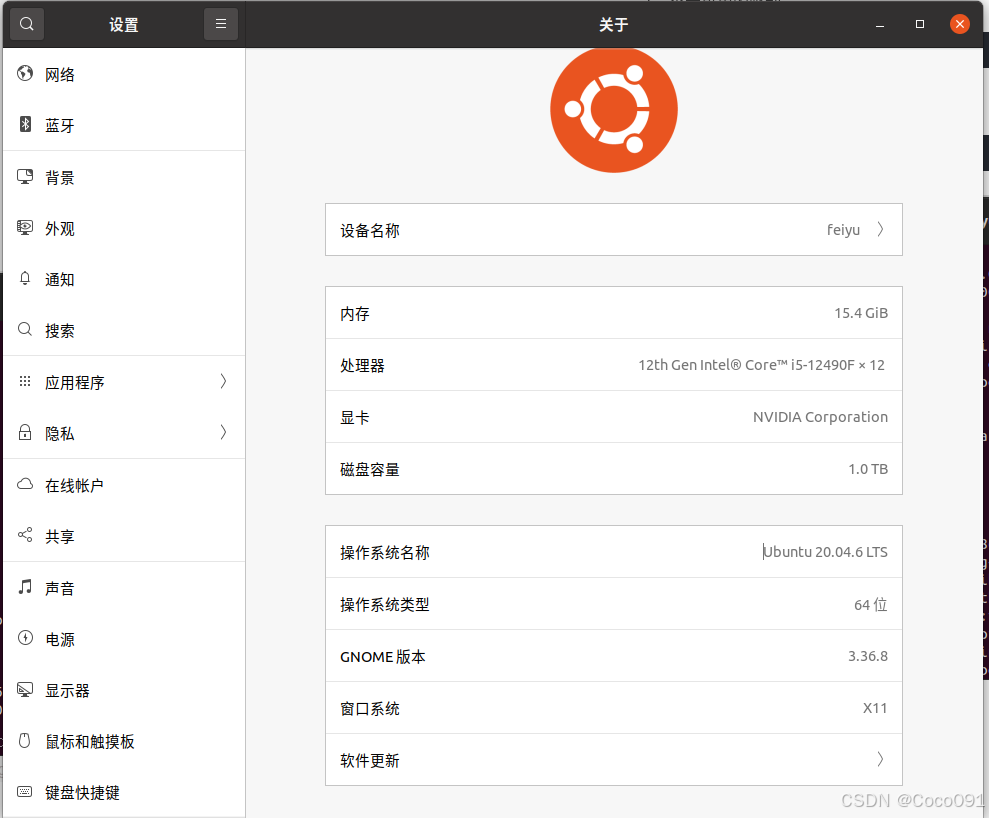This screenshot has height=818, width=989.
Task: Click the appearance icon beside 外观
Action: click(x=25, y=228)
